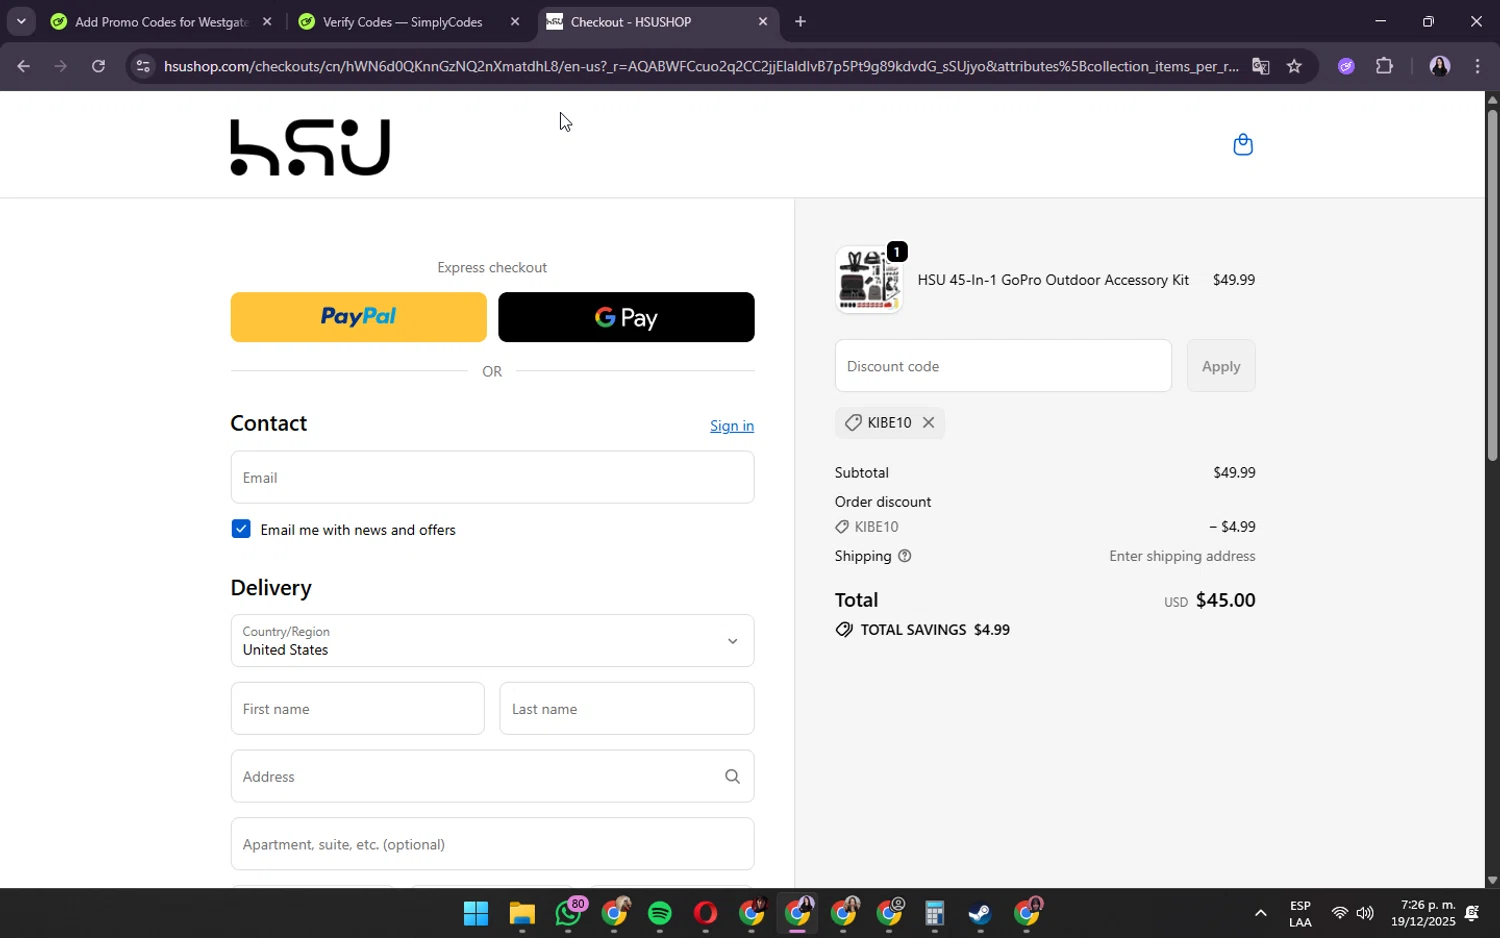Click the Sign in link
Screen dimensions: 1500x938
(732, 426)
